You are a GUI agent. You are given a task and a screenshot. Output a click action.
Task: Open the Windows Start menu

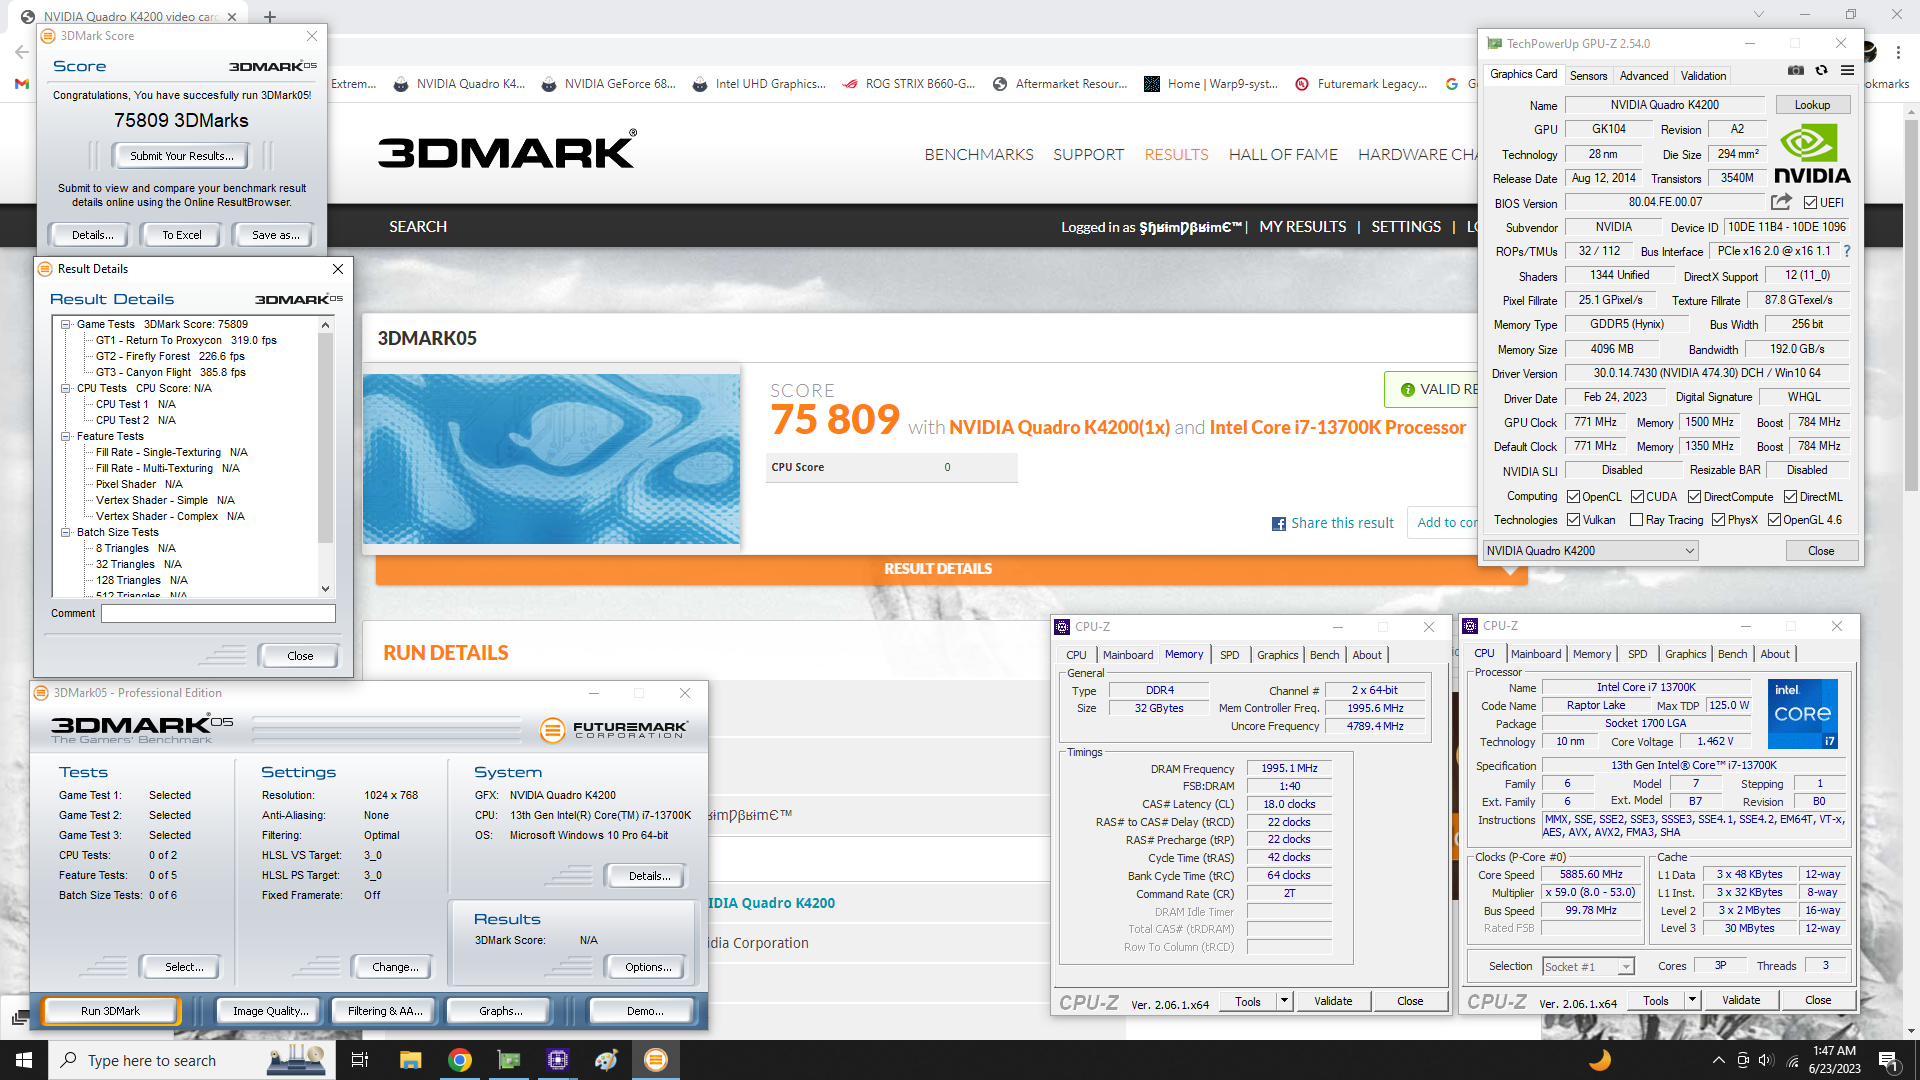coord(24,1060)
